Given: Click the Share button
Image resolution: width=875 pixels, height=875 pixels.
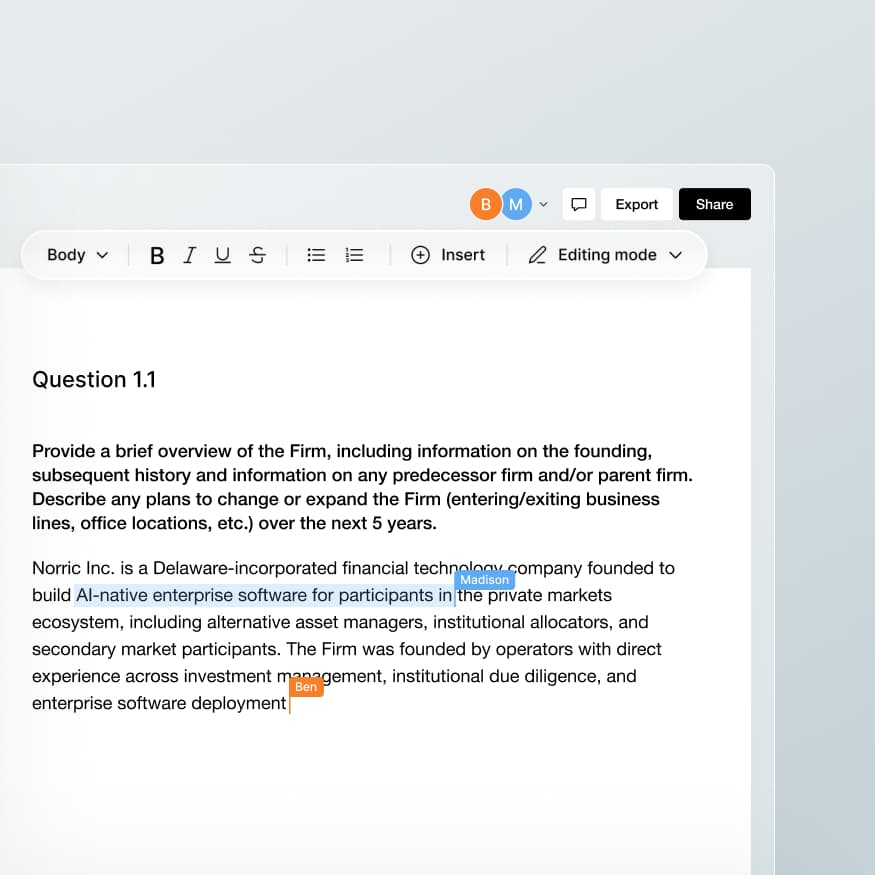Looking at the screenshot, I should point(714,204).
